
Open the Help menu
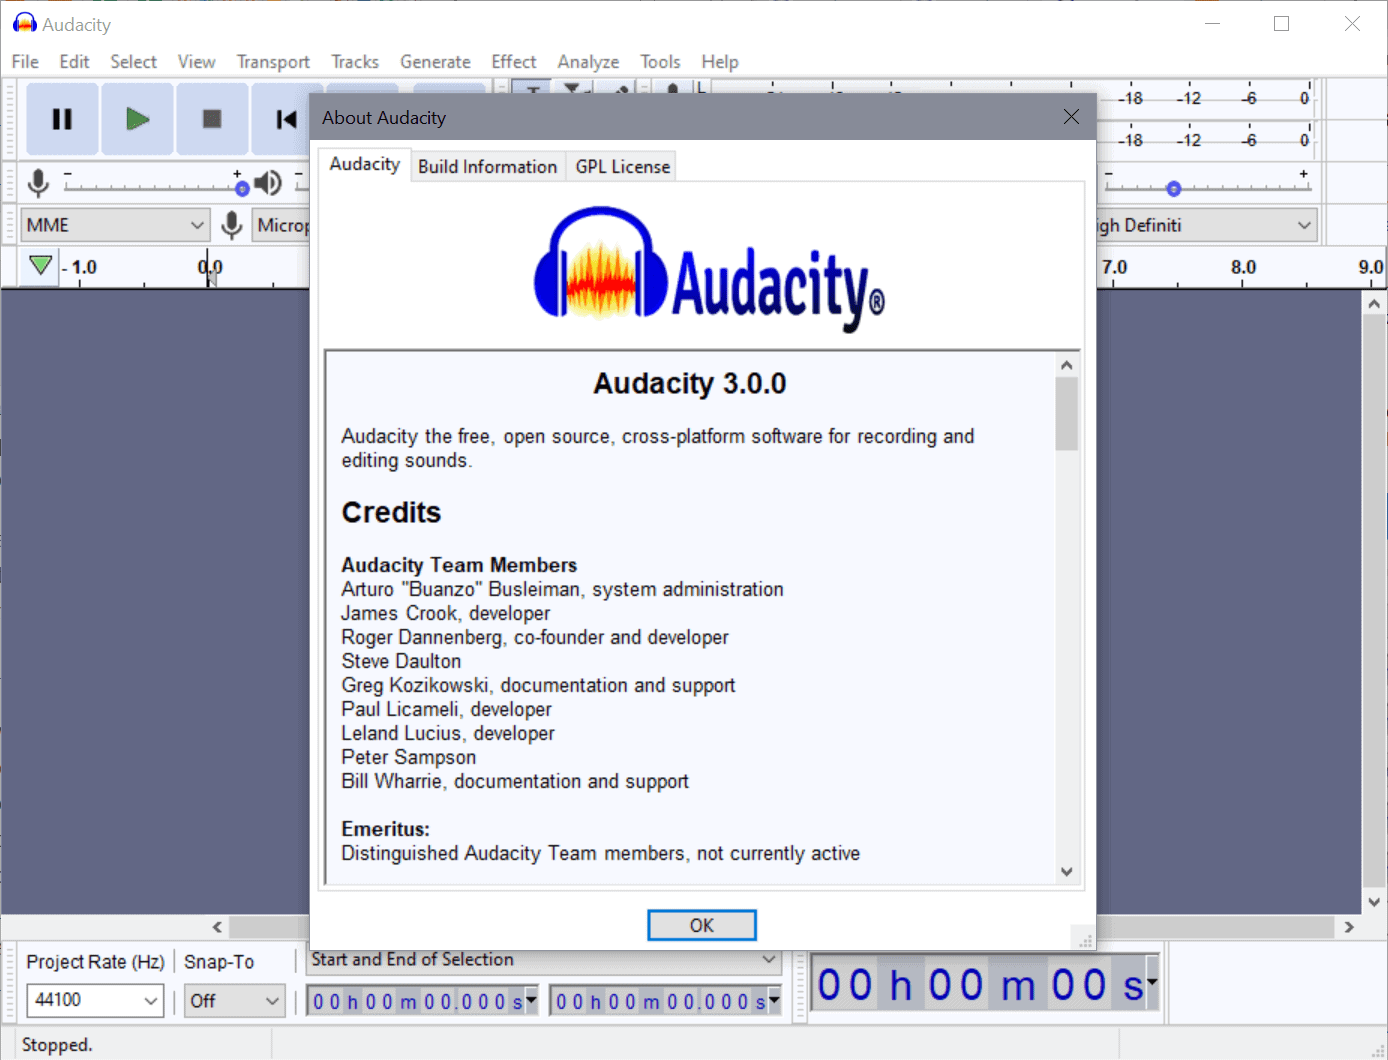pyautogui.click(x=719, y=62)
